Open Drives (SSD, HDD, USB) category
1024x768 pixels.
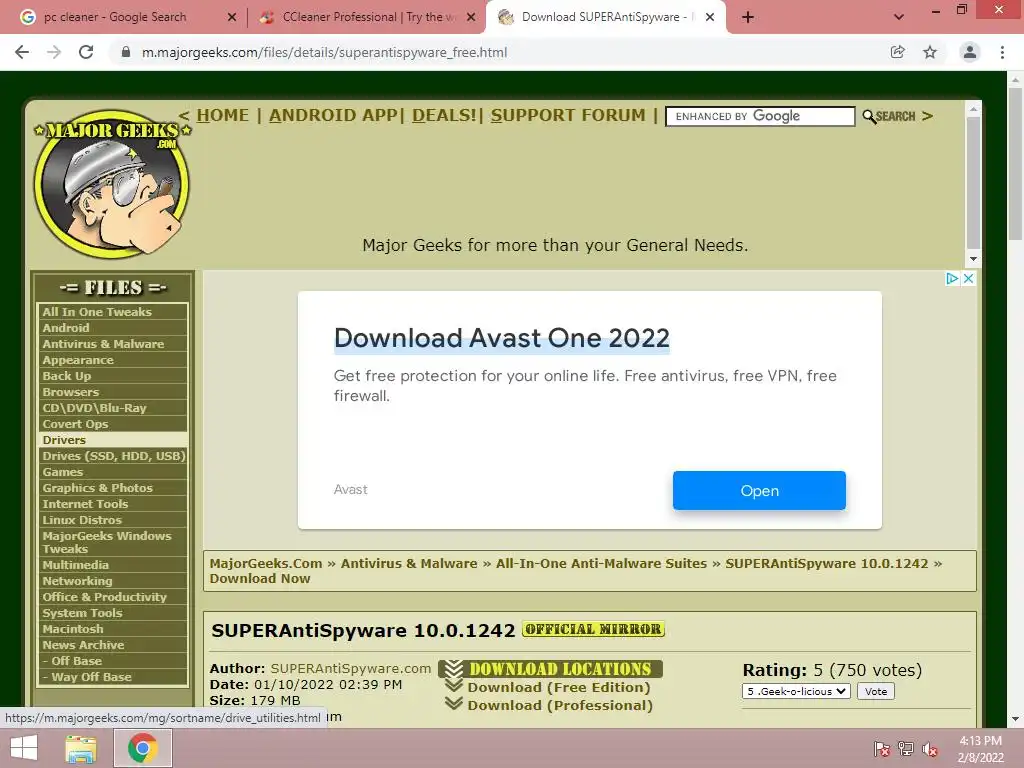coord(112,456)
